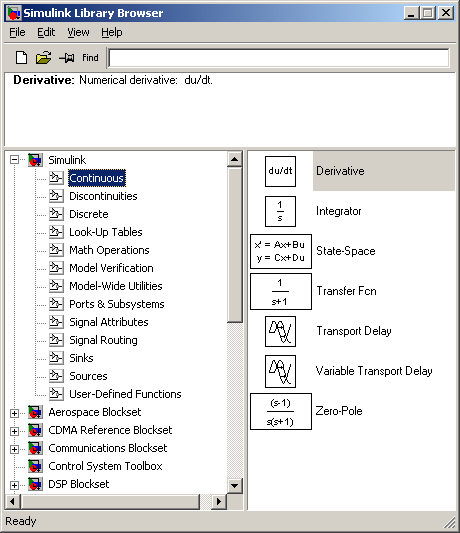Expand the DSP Blockset node
The image size is (460, 533).
[x=14, y=485]
